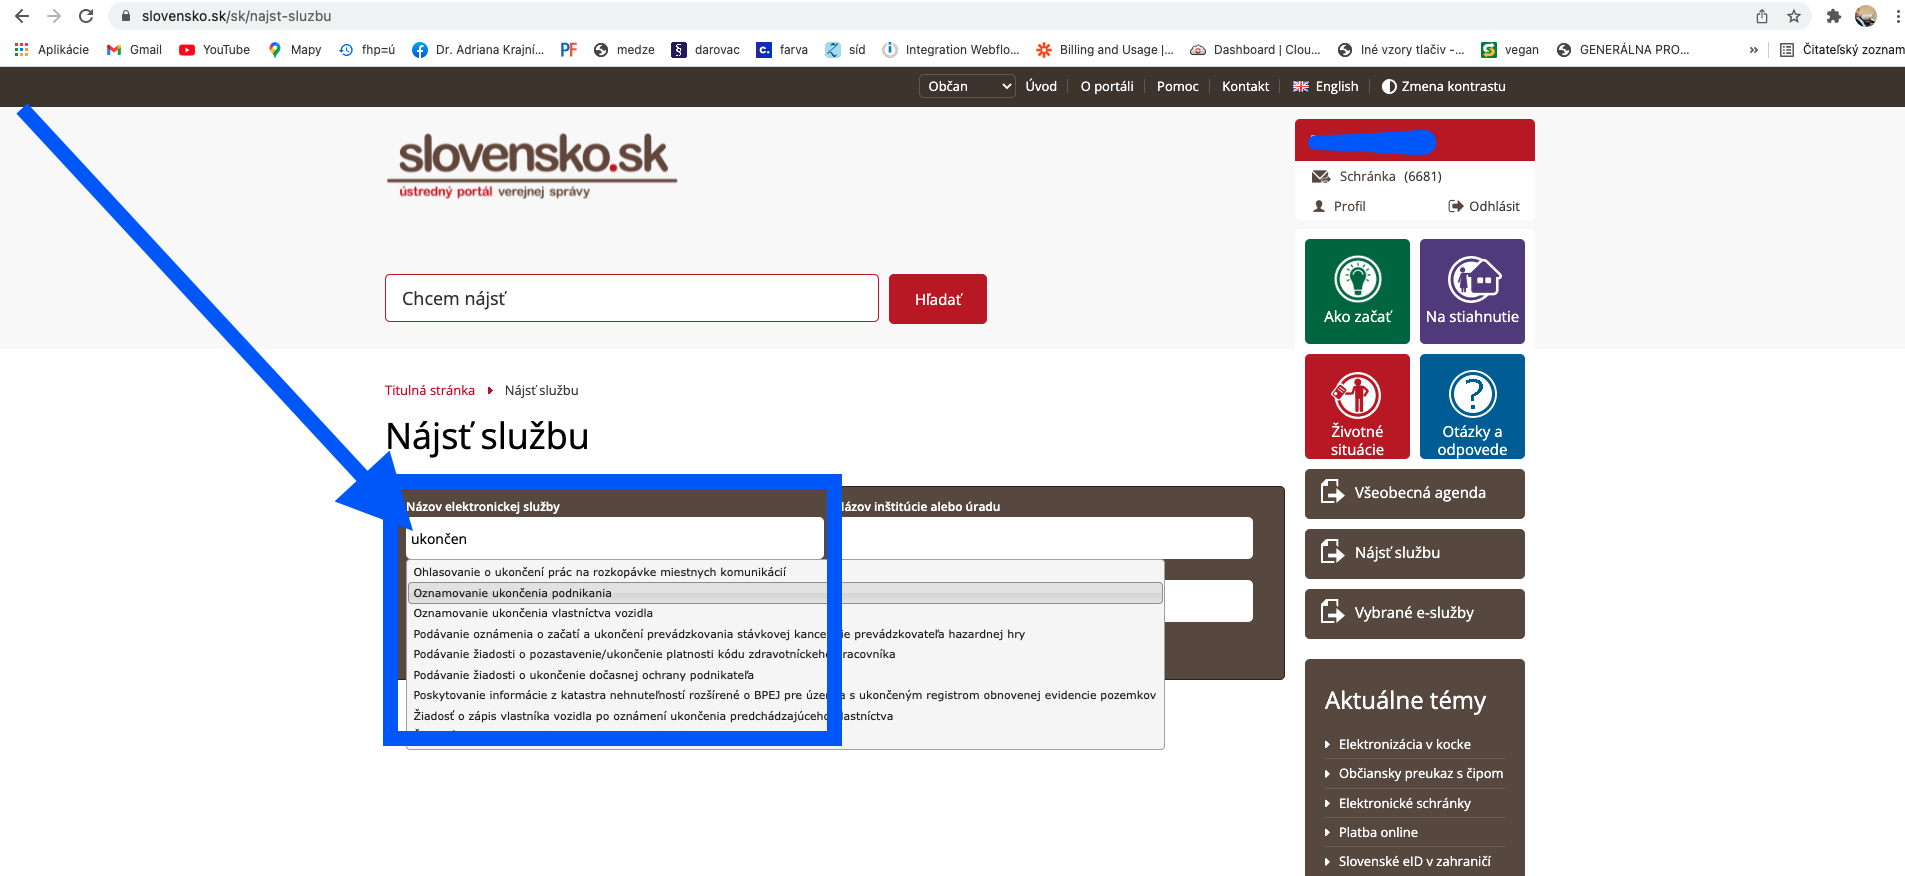Switch language to English
The width and height of the screenshot is (1905, 876).
[1326, 86]
